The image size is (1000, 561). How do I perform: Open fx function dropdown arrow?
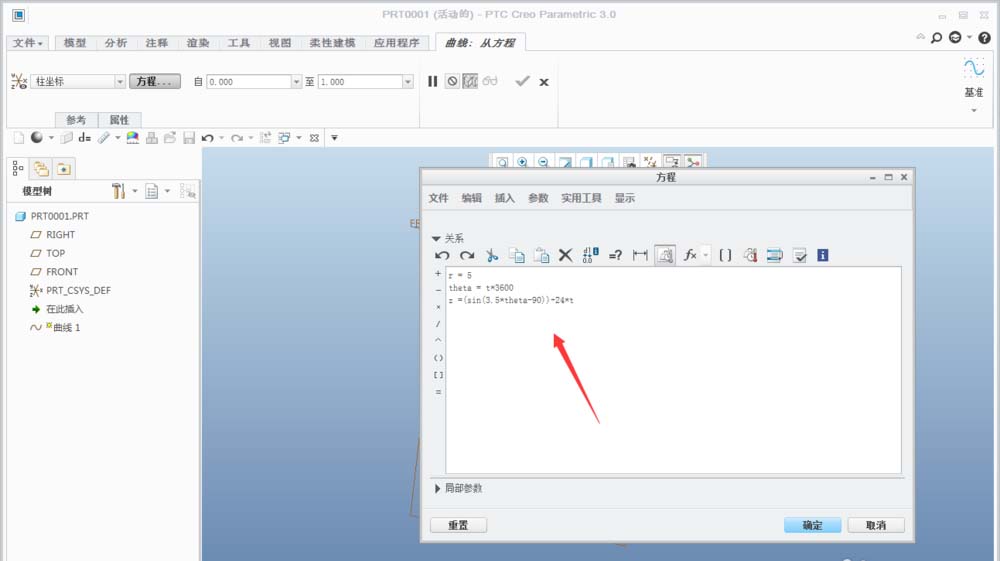pos(705,256)
